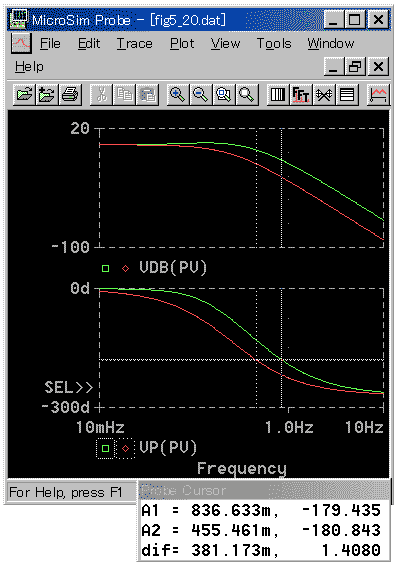Open the Plot menu

pos(182,44)
